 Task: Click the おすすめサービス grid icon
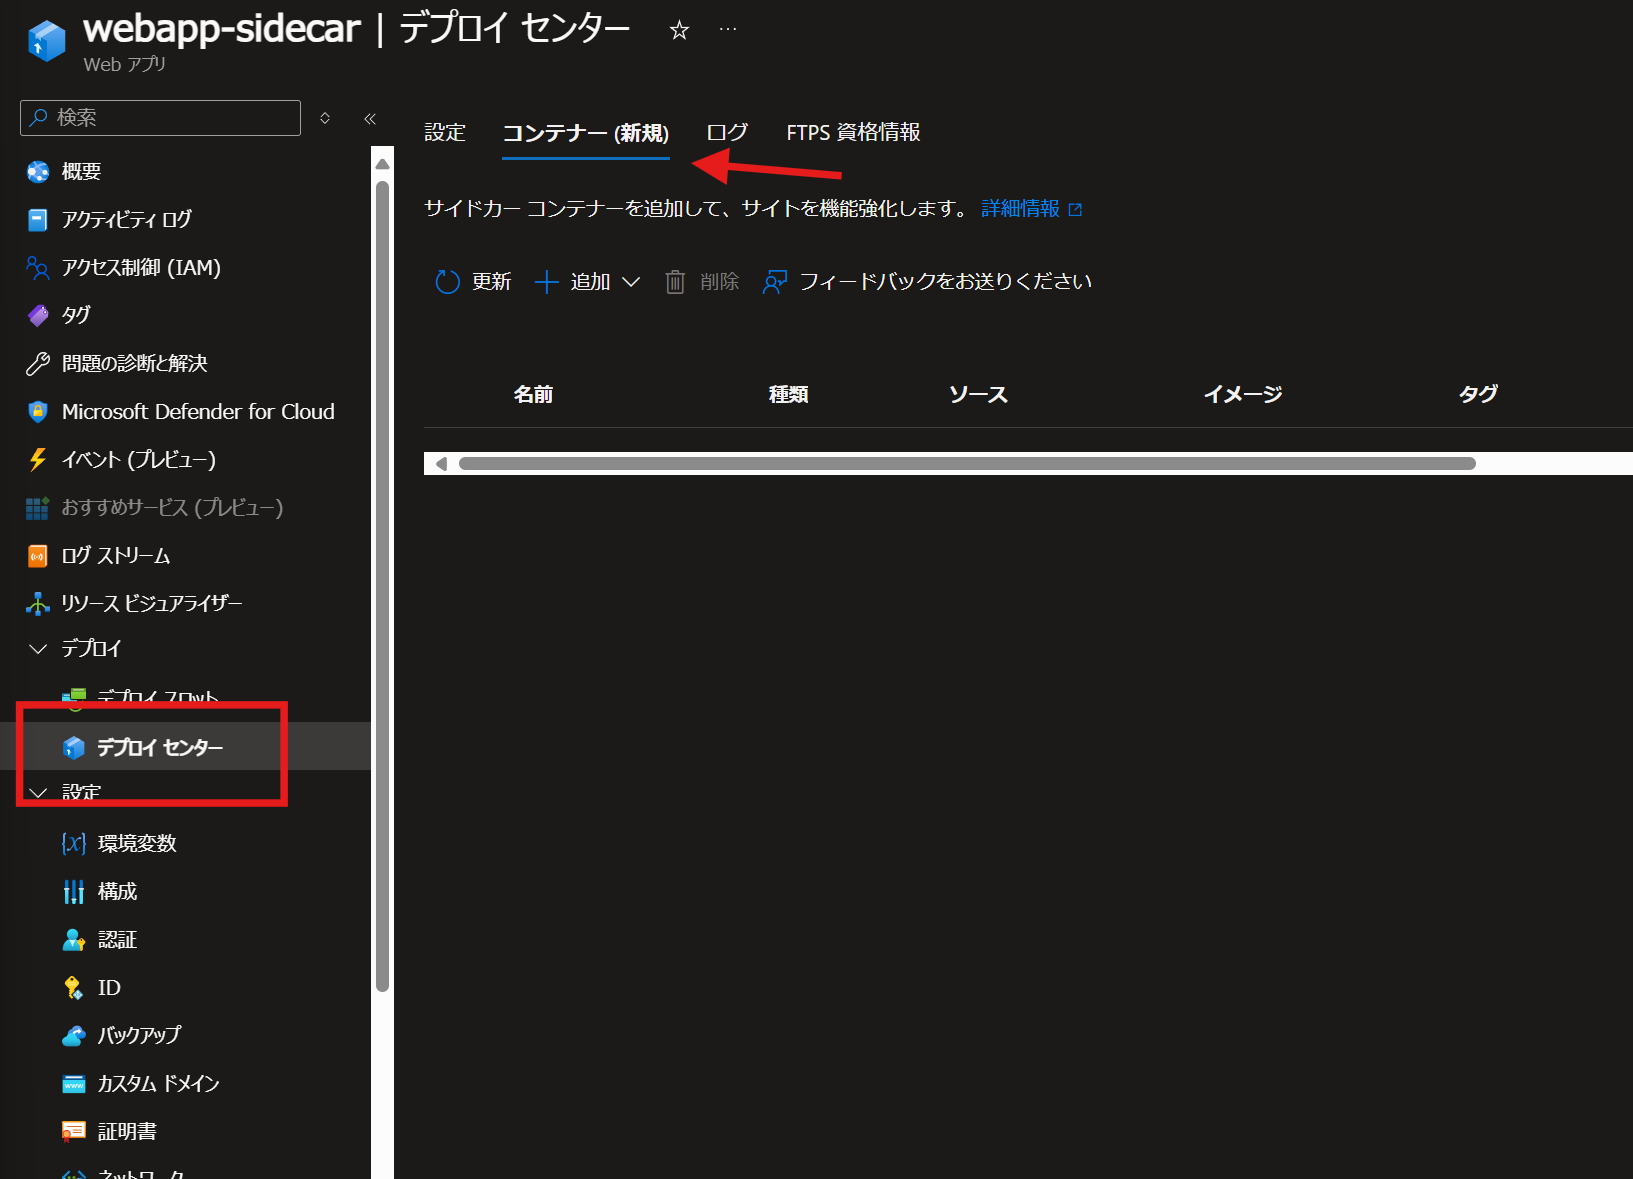(38, 508)
